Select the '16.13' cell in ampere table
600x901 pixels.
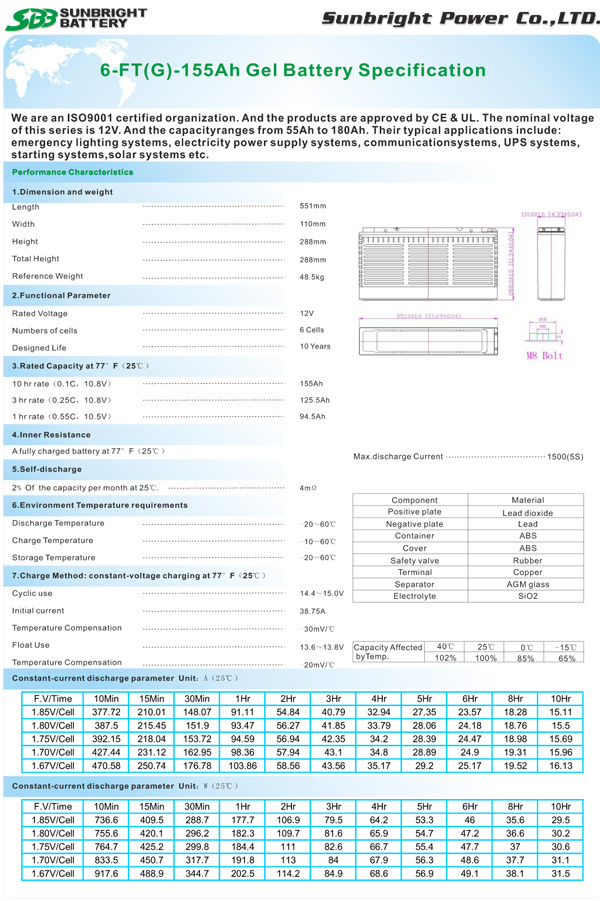point(561,766)
